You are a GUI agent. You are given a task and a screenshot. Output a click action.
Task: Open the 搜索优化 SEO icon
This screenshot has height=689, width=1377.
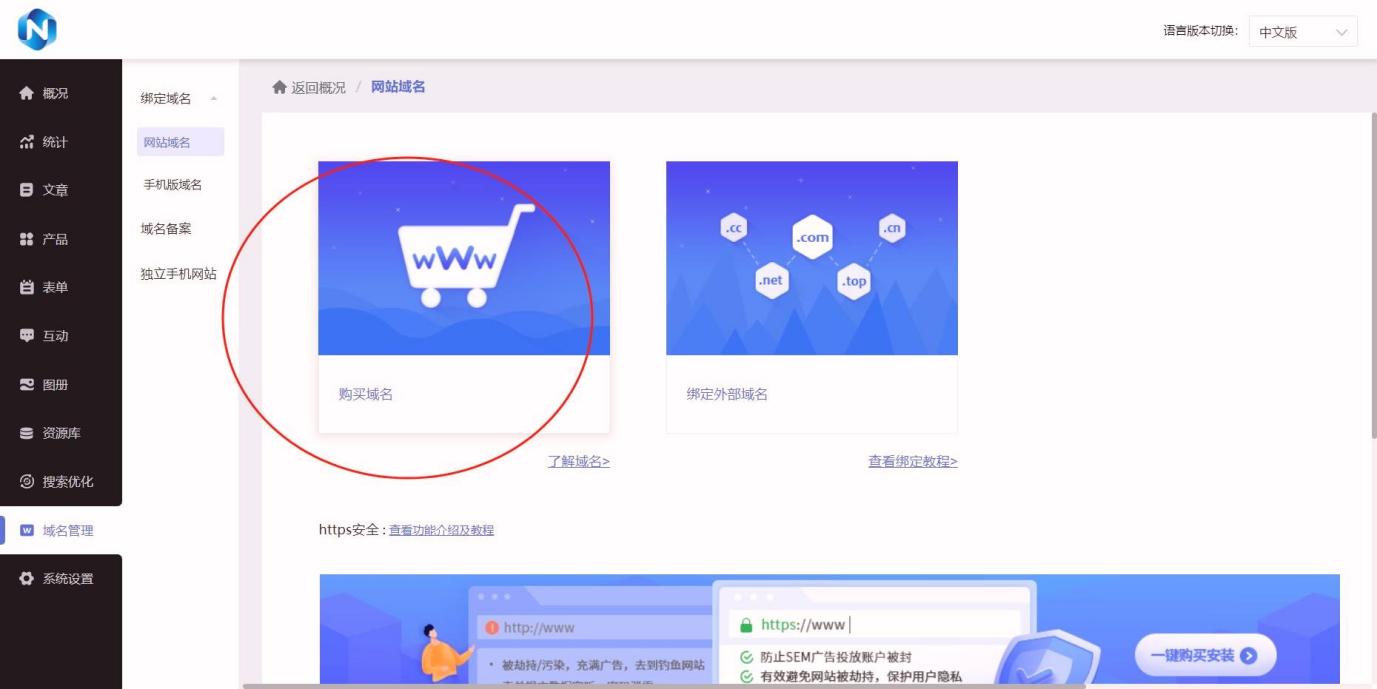[x=27, y=482]
